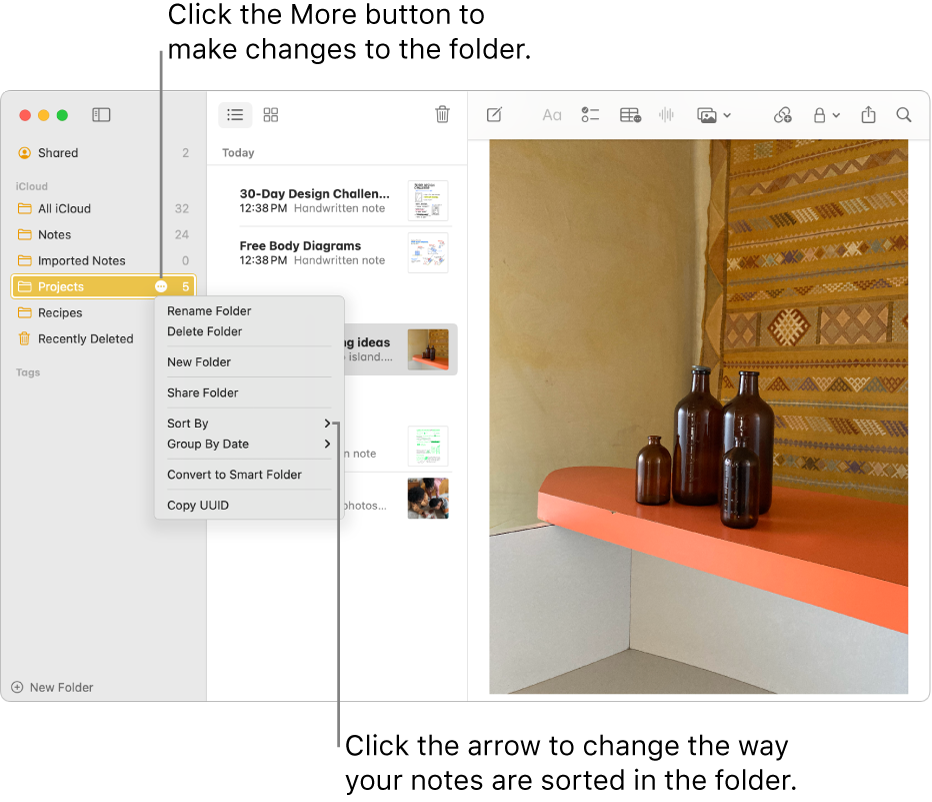
Task: Open the media insert dropdown
Action: (713, 115)
